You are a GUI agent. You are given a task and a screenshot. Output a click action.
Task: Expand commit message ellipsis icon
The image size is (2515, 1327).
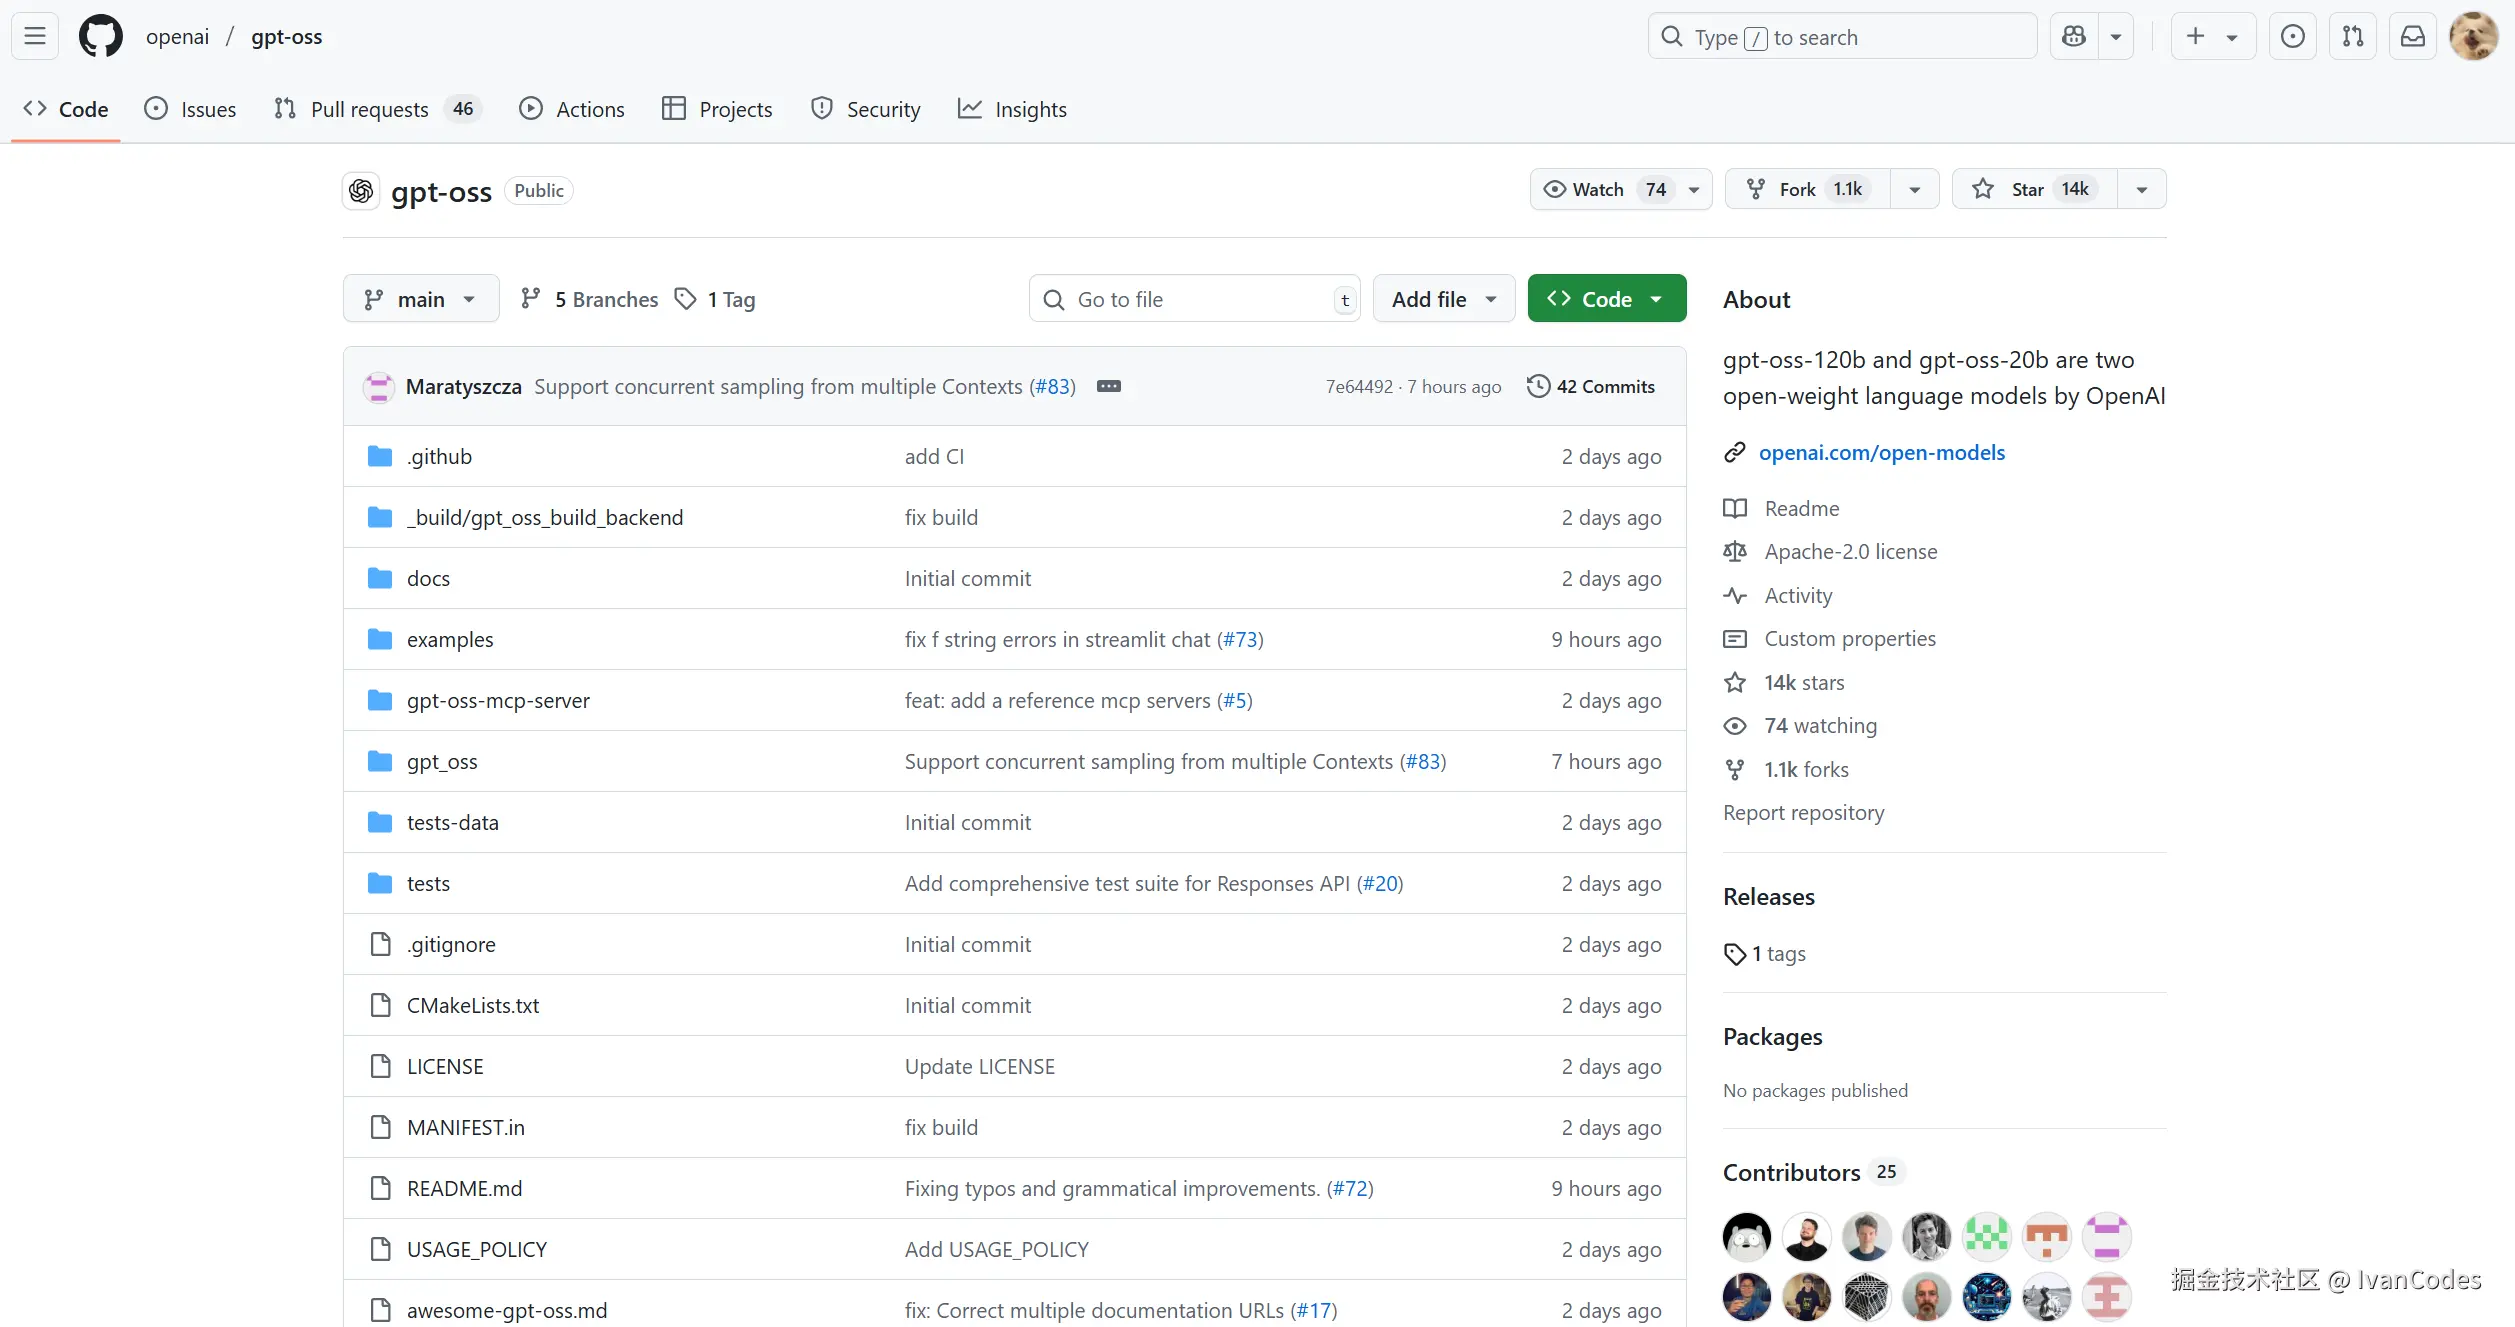(1109, 386)
